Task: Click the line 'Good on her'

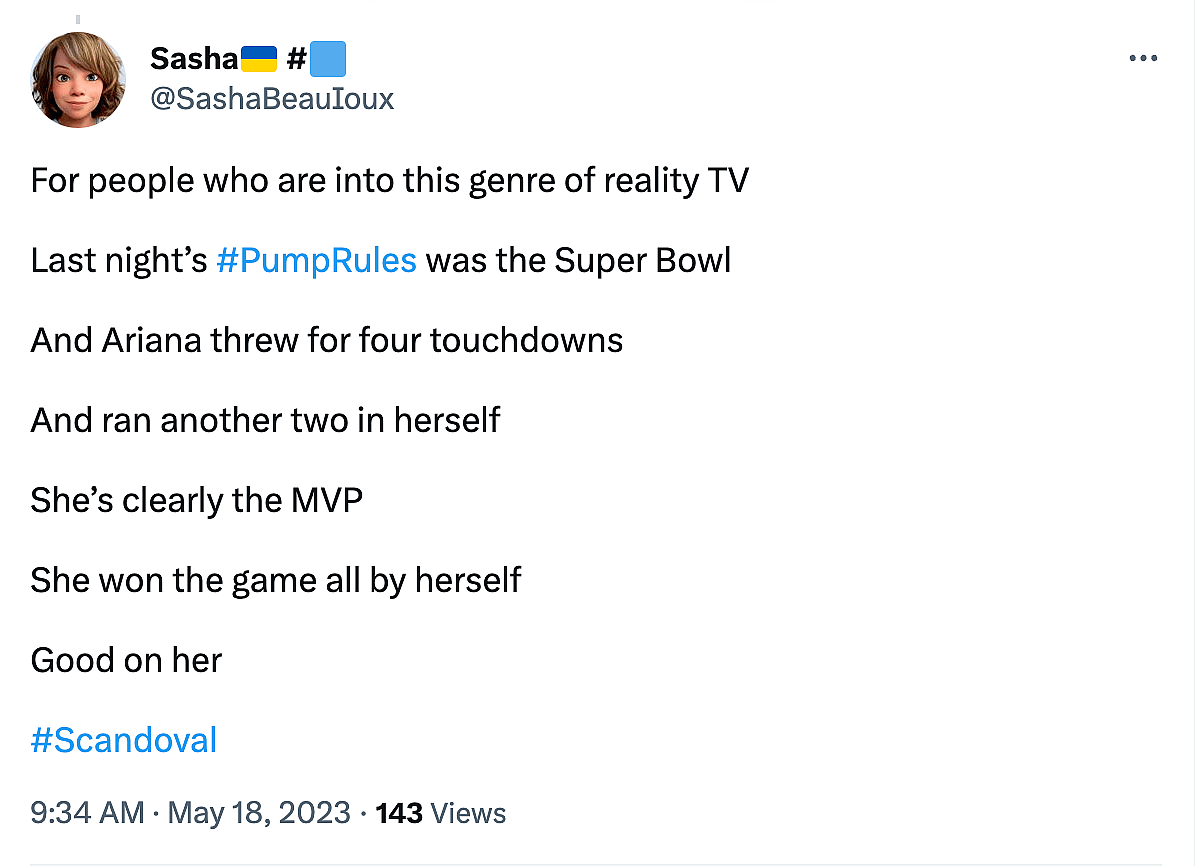Action: (x=126, y=660)
